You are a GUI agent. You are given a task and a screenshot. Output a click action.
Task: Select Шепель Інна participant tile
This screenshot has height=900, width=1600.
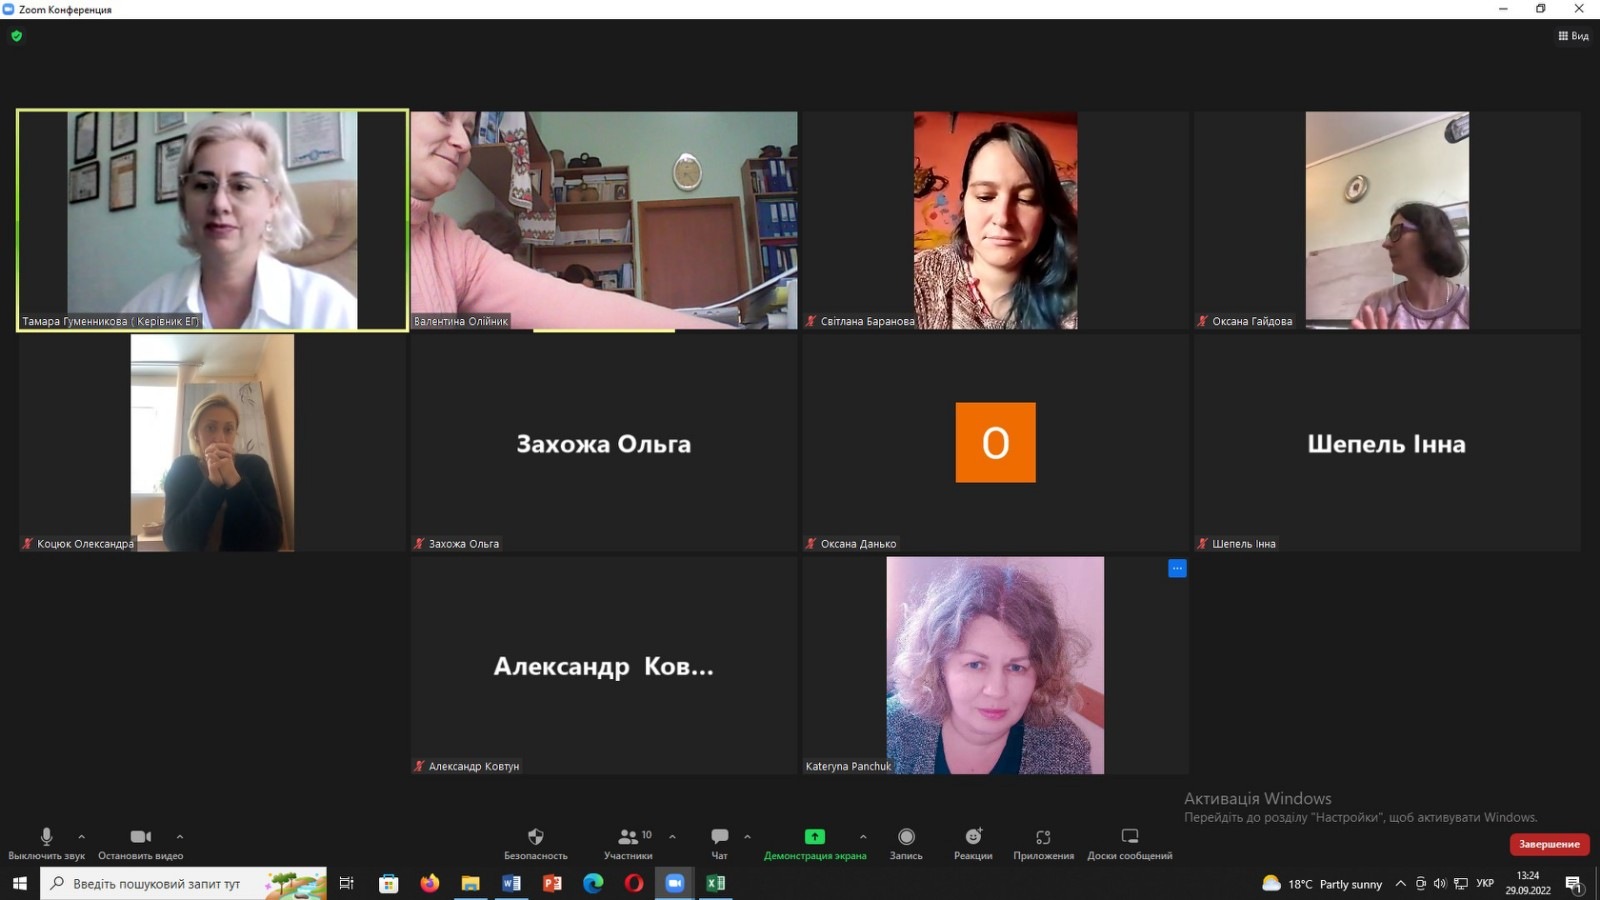tap(1387, 443)
